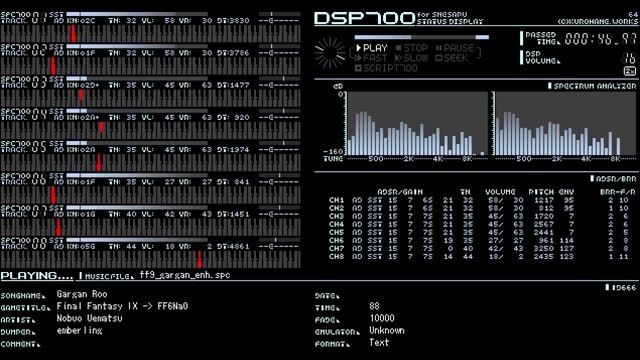This screenshot has width=640, height=360.
Task: Click the passed time counter
Action: pyautogui.click(x=600, y=39)
